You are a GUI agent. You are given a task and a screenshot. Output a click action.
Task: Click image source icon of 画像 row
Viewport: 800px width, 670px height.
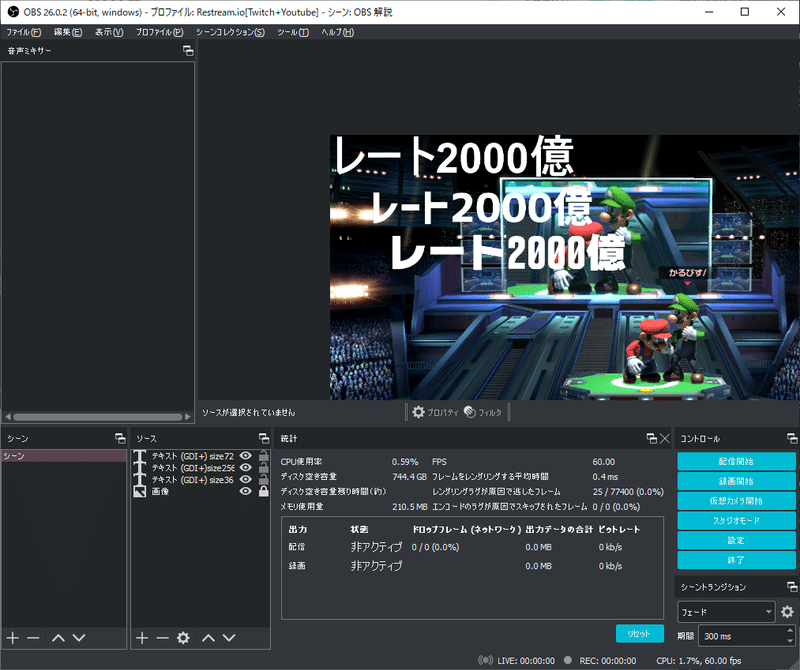point(140,491)
